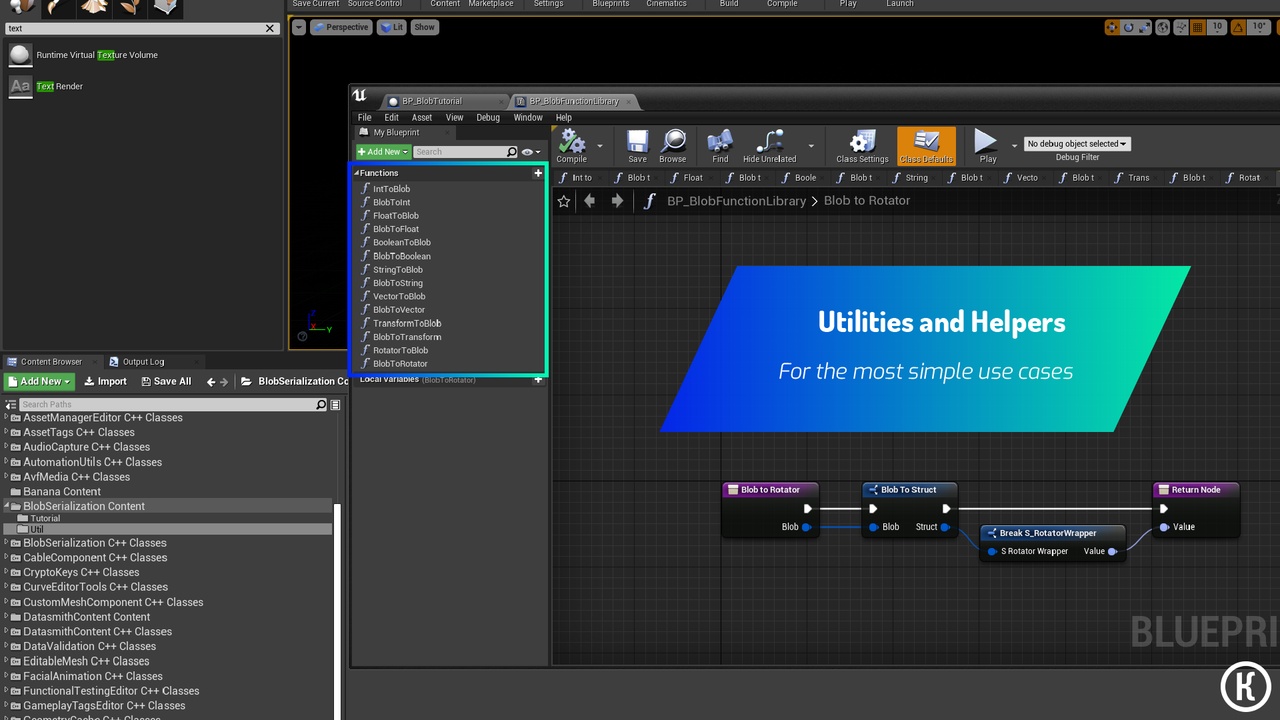Select the TransformToBlob function
The width and height of the screenshot is (1280, 720).
(x=407, y=323)
